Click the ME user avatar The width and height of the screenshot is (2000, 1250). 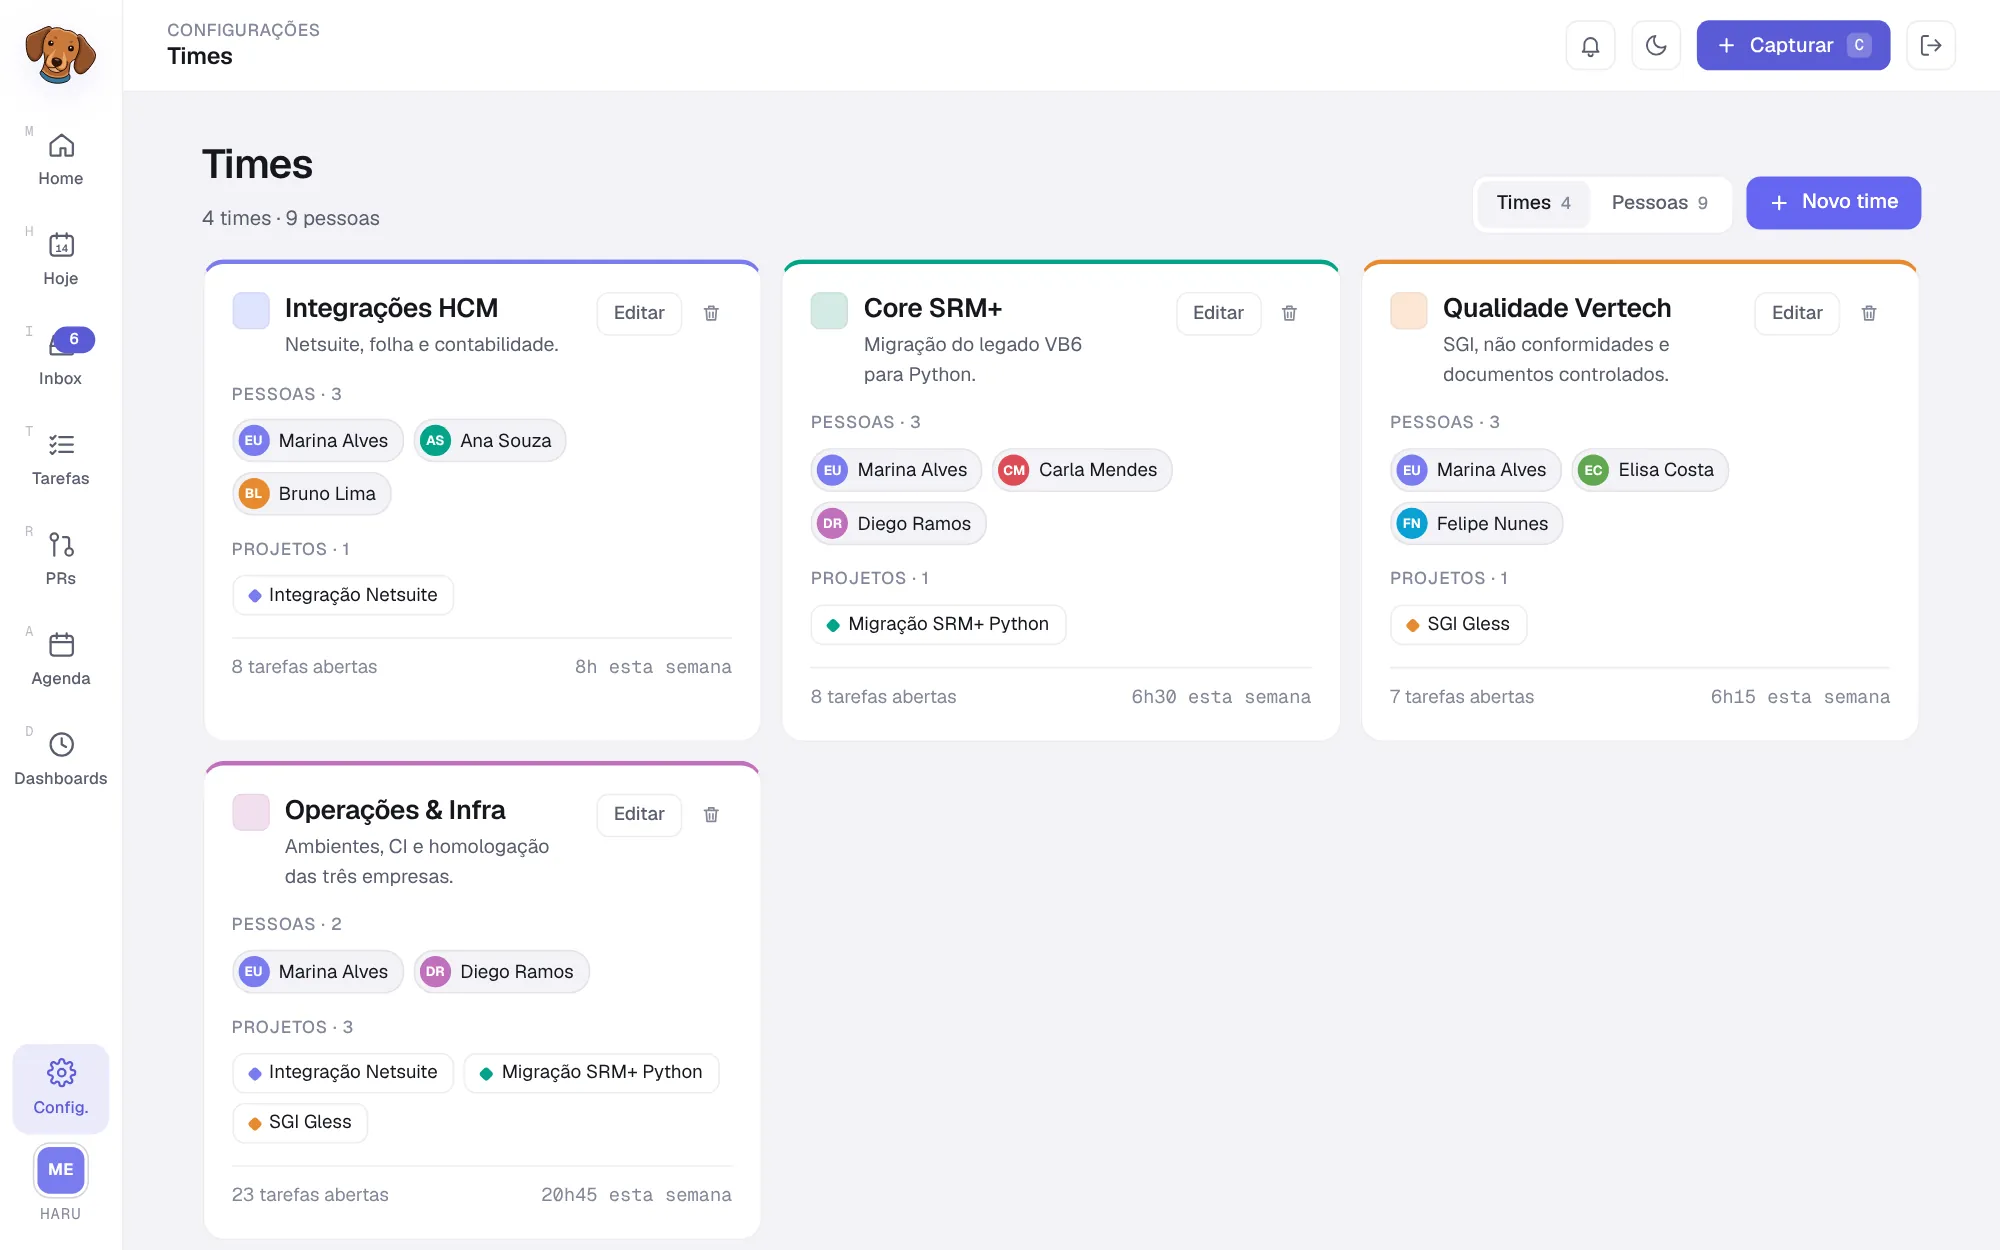pos(61,1170)
